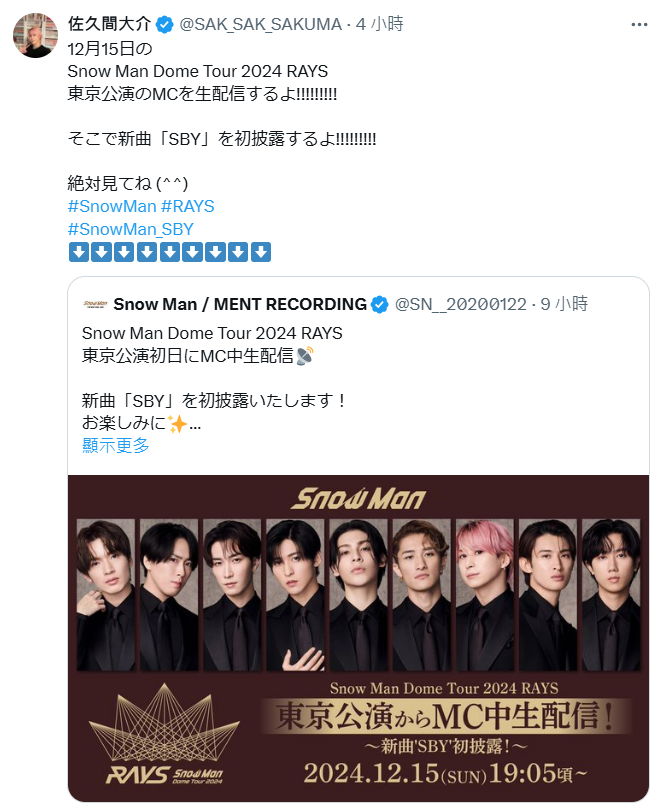Open the three-dot more options menu
Viewport: 665px width, 810px height.
click(639, 24)
